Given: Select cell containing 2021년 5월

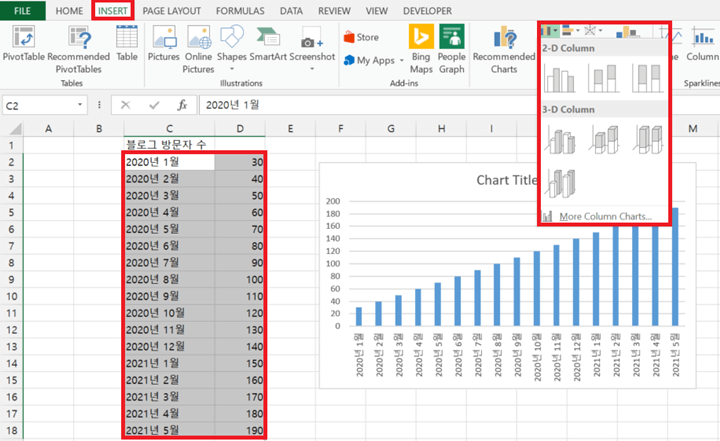Looking at the screenshot, I should [169, 430].
